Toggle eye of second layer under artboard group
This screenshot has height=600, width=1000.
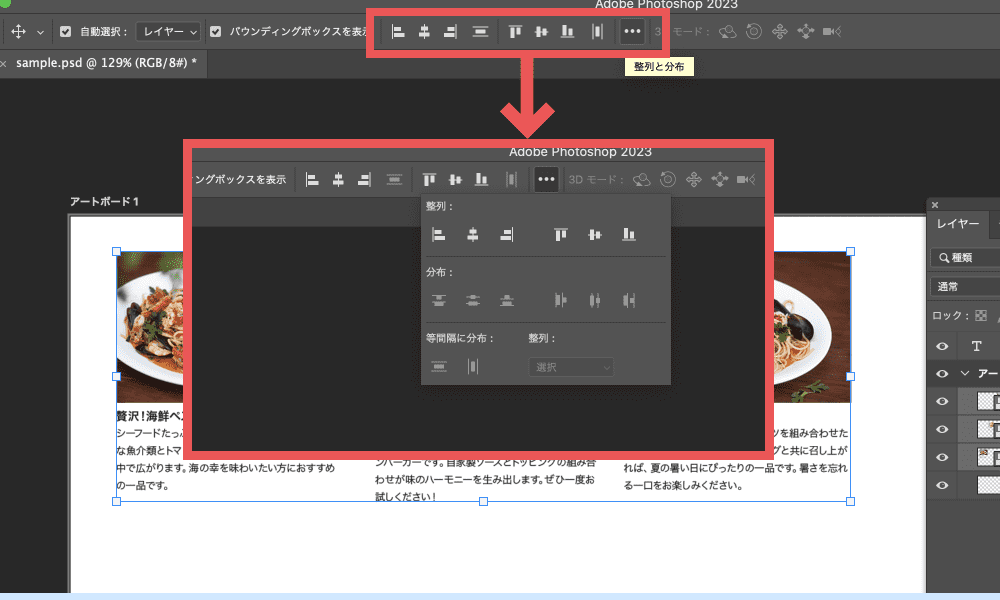942,430
